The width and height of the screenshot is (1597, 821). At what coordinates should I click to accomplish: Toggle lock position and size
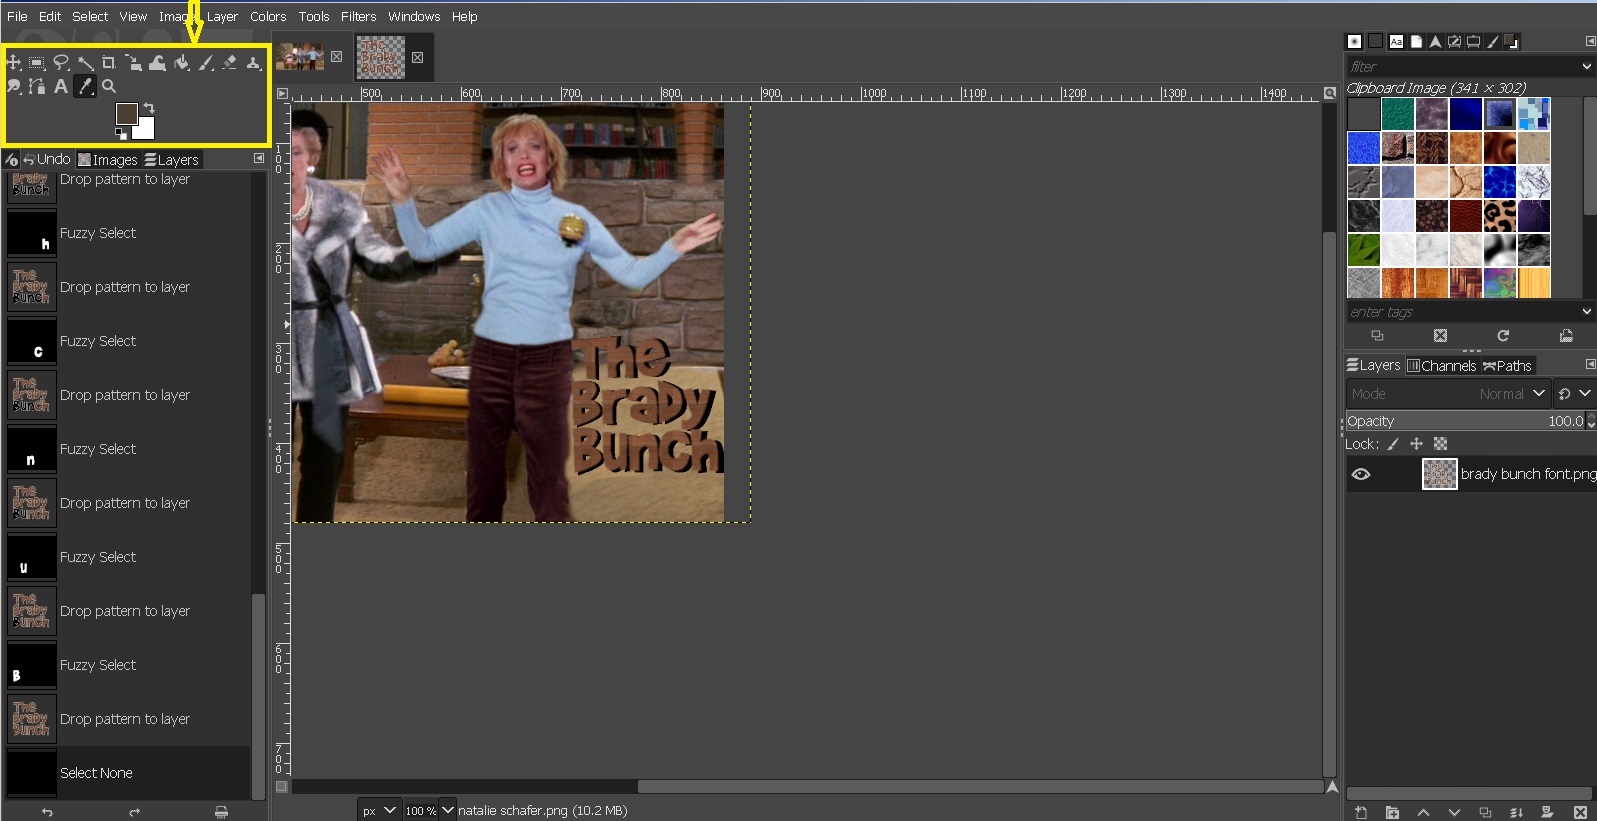1416,444
